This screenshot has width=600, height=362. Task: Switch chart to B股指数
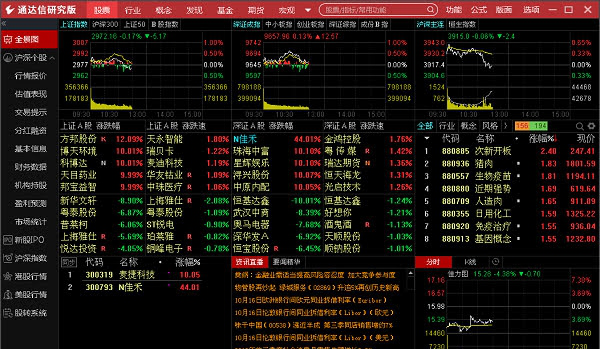pyautogui.click(x=165, y=24)
